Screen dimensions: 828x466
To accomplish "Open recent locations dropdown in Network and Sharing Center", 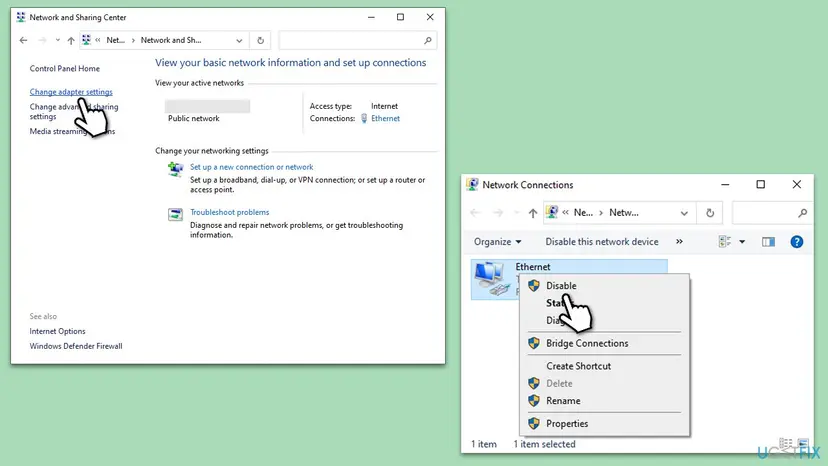I will coord(58,40).
